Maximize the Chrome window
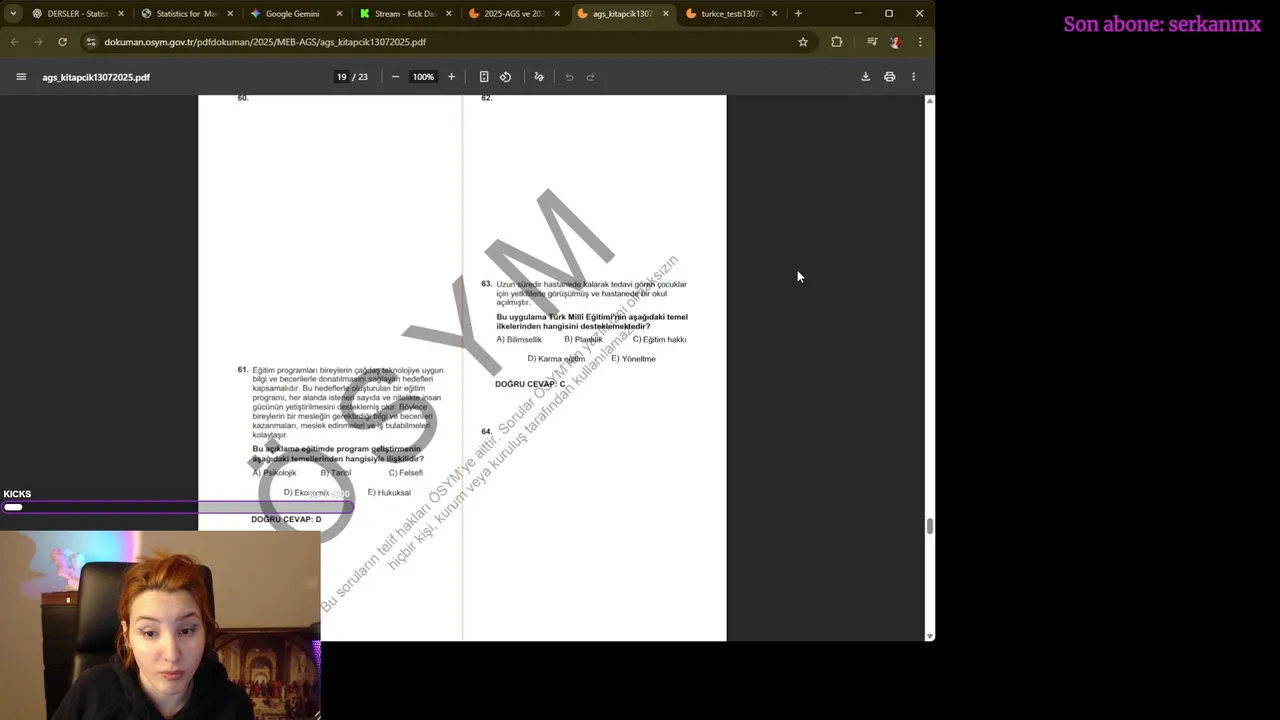Screen dimensions: 1280x720 [889, 13]
